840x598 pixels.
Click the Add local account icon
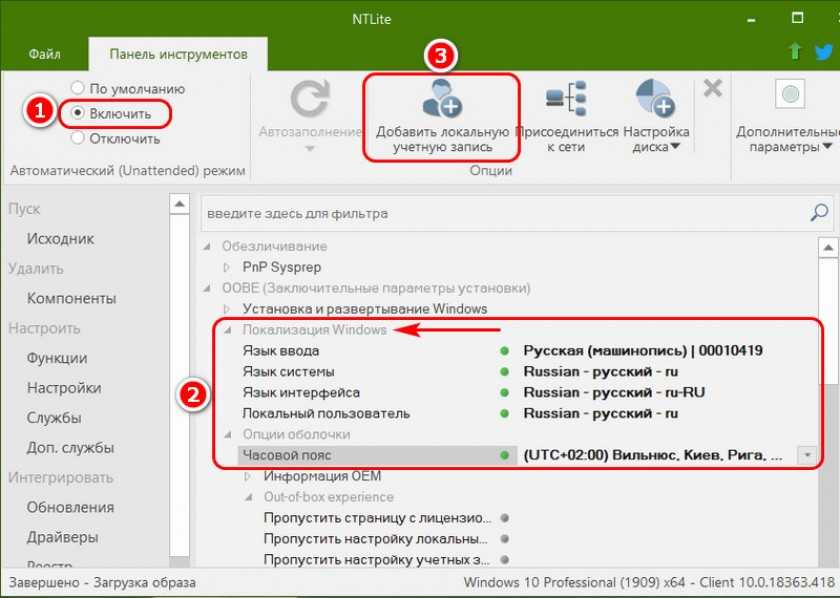[x=441, y=100]
